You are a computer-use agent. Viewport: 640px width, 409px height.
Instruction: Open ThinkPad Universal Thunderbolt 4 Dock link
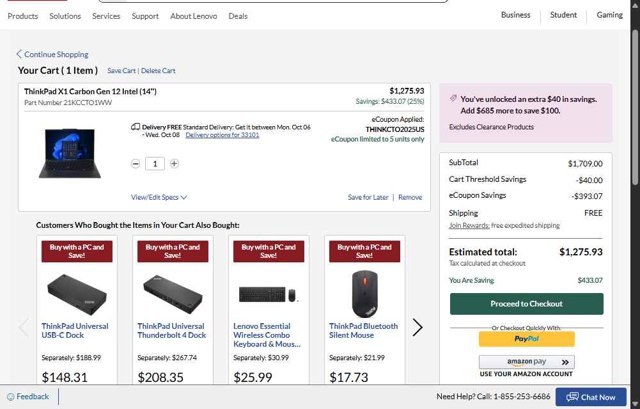coord(171,331)
